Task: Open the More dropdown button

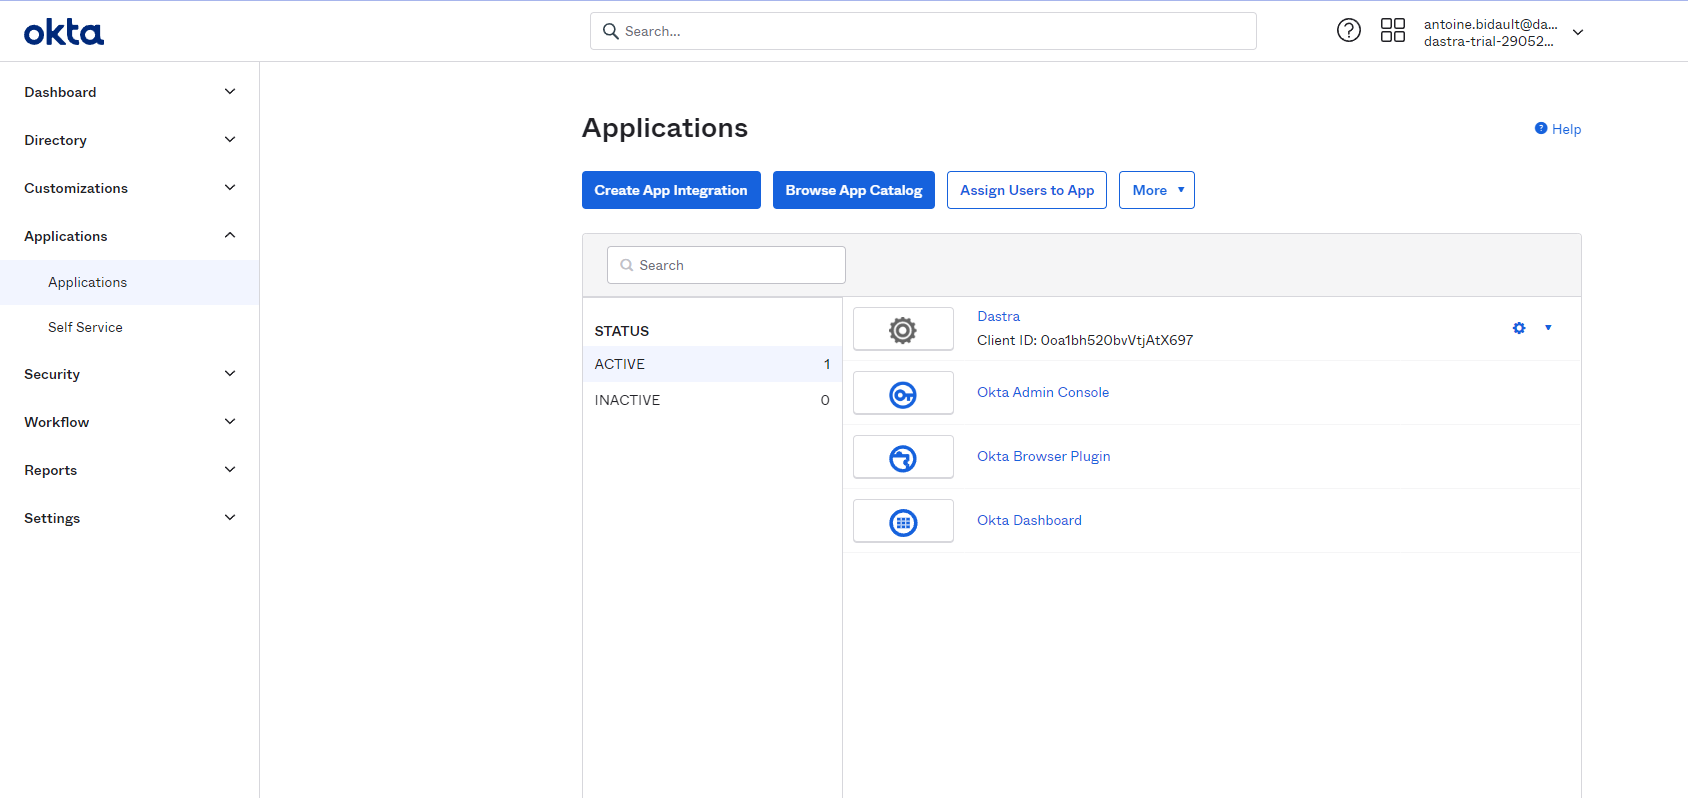Action: (x=1157, y=190)
